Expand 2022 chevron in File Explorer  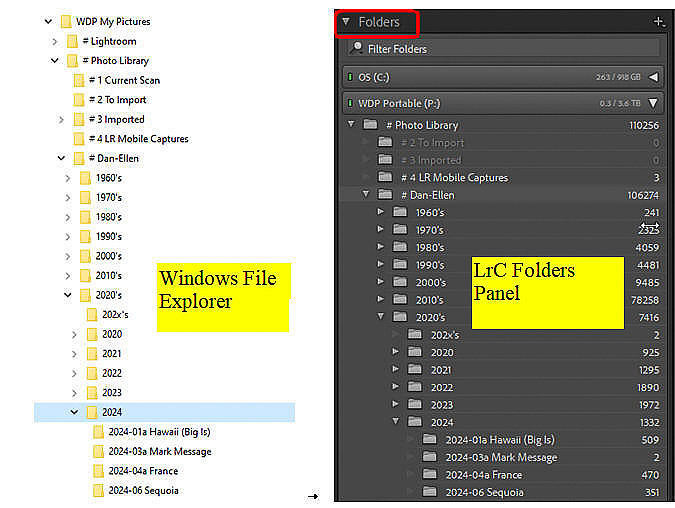click(74, 373)
